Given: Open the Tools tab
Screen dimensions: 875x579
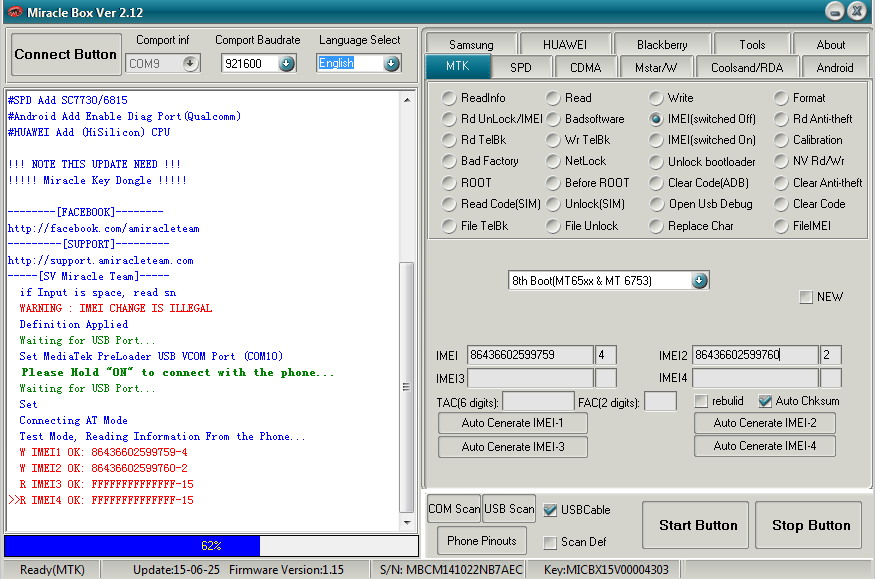Looking at the screenshot, I should pyautogui.click(x=752, y=44).
